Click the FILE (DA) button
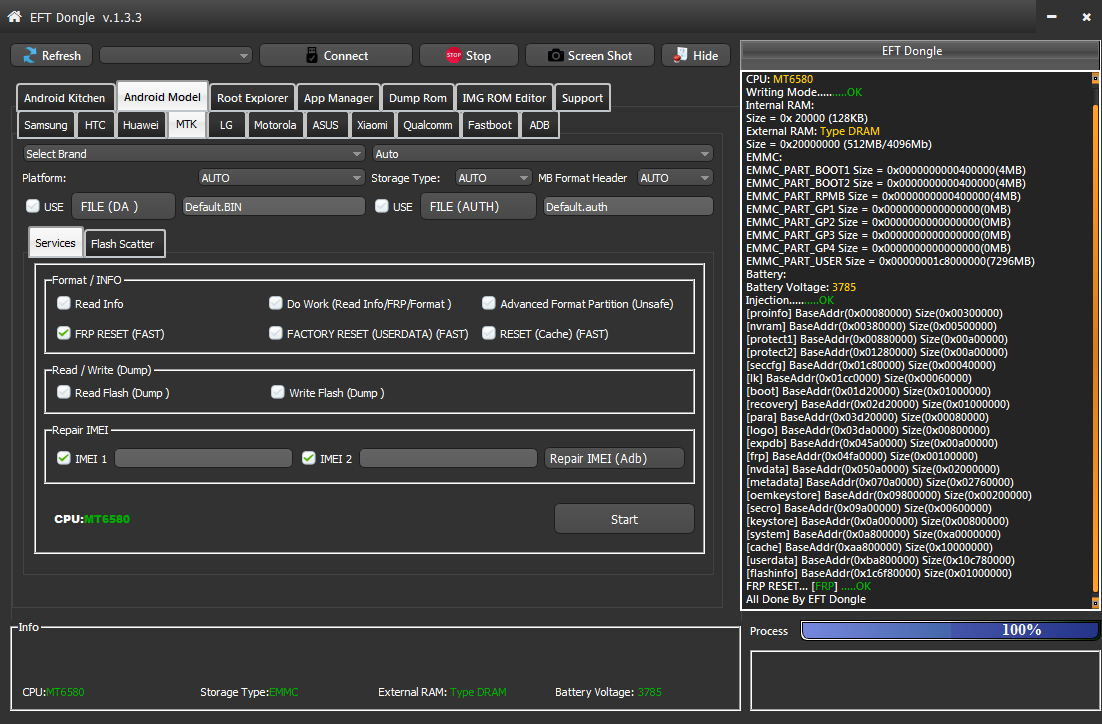This screenshot has width=1102, height=724. (123, 206)
